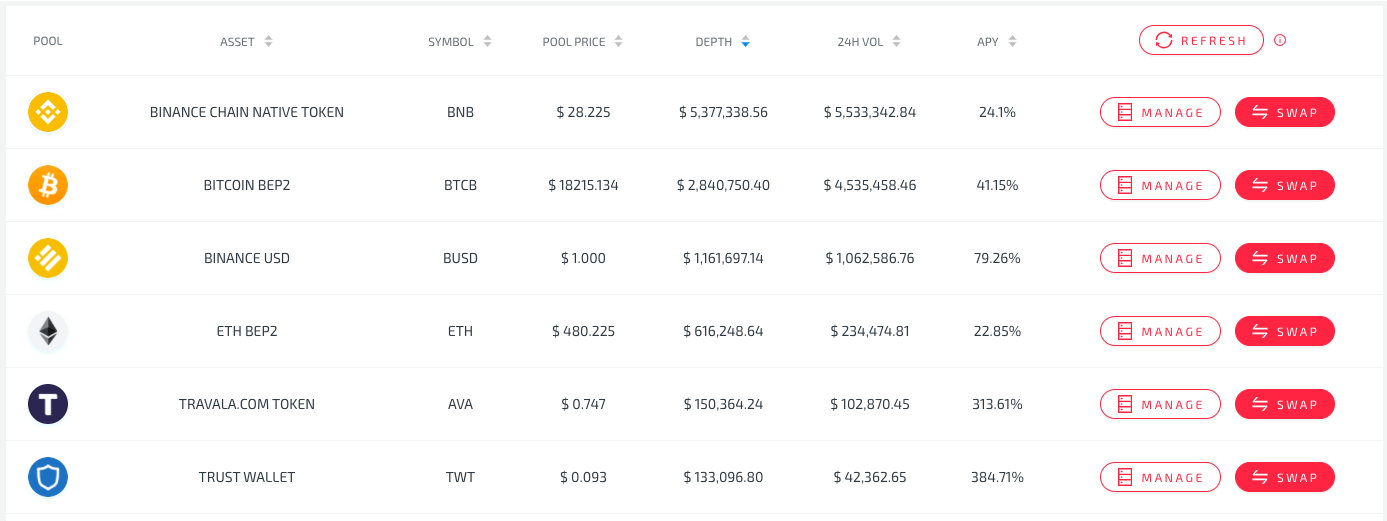Refresh the pool list
Screen dimensions: 1387x521
1201,40
